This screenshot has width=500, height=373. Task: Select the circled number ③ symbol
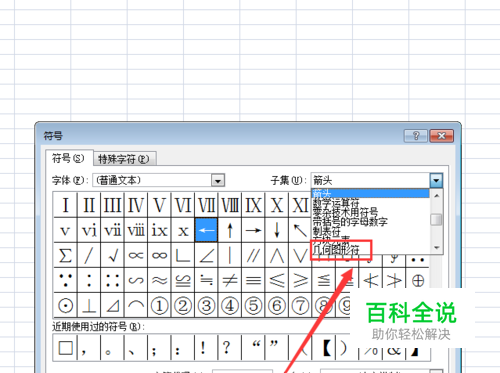[206, 305]
